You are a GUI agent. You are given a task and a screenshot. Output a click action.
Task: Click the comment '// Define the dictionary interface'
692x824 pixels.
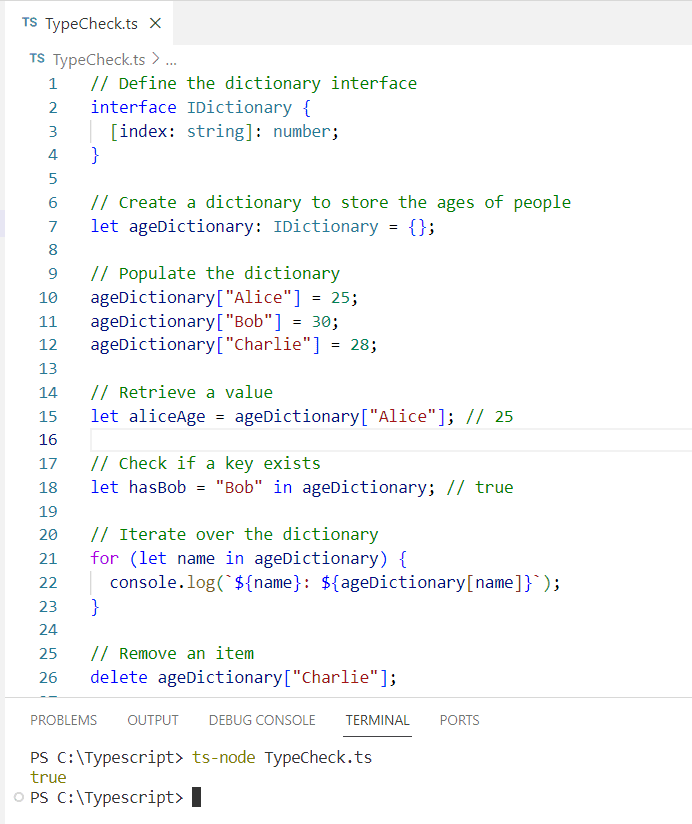(254, 84)
